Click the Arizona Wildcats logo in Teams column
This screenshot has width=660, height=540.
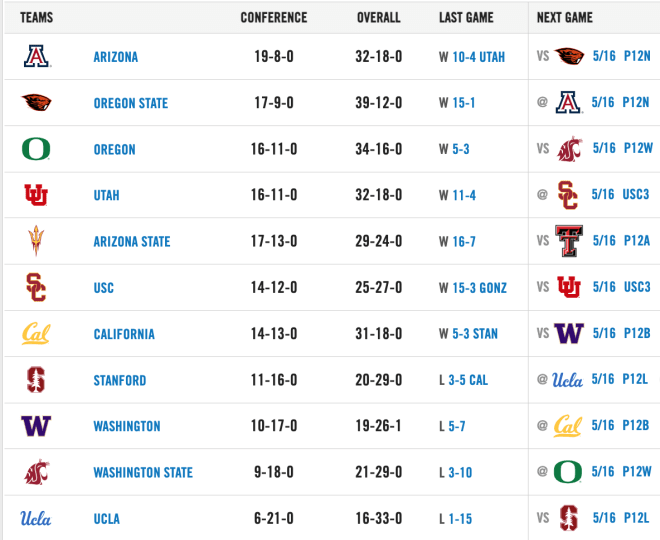pos(37,56)
